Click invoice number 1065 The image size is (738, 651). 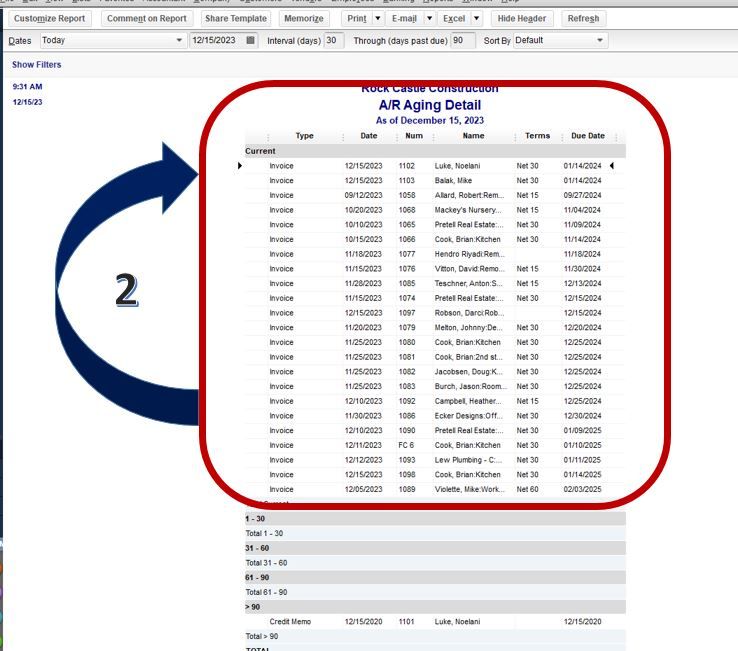coord(407,225)
